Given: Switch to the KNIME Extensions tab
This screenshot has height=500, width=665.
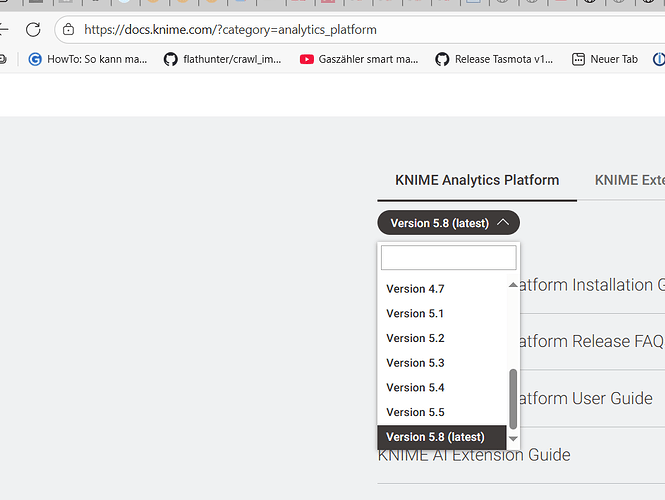Looking at the screenshot, I should point(629,180).
